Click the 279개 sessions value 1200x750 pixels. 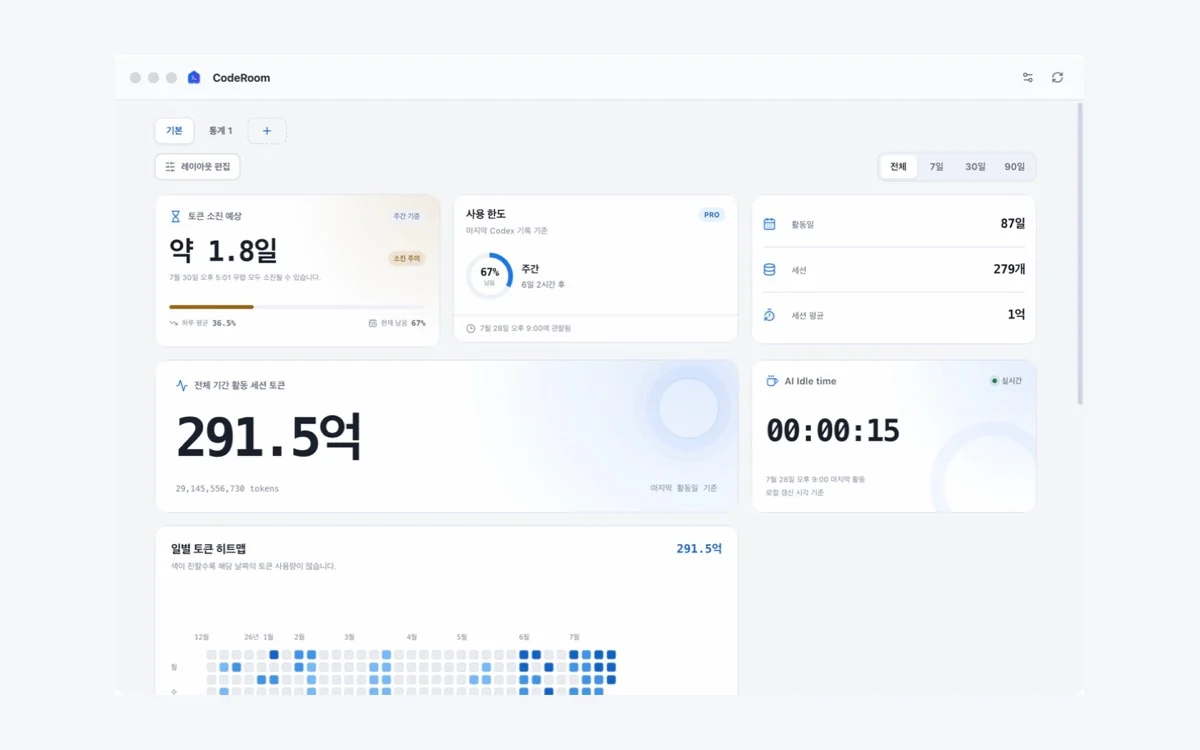1009,270
